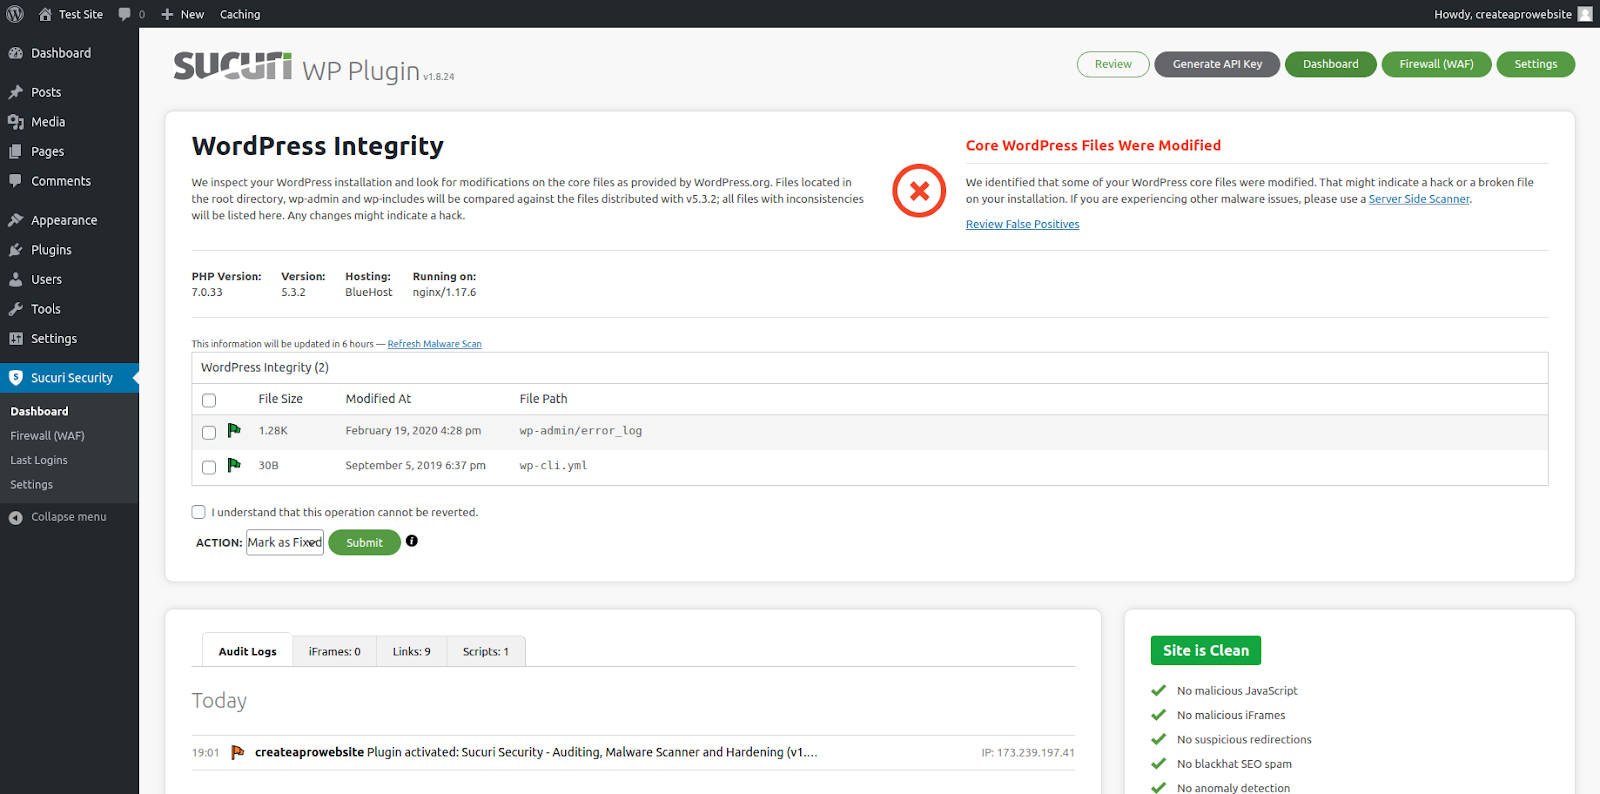Open Settings in Sucuri submenu
The height and width of the screenshot is (794, 1600).
tap(32, 485)
